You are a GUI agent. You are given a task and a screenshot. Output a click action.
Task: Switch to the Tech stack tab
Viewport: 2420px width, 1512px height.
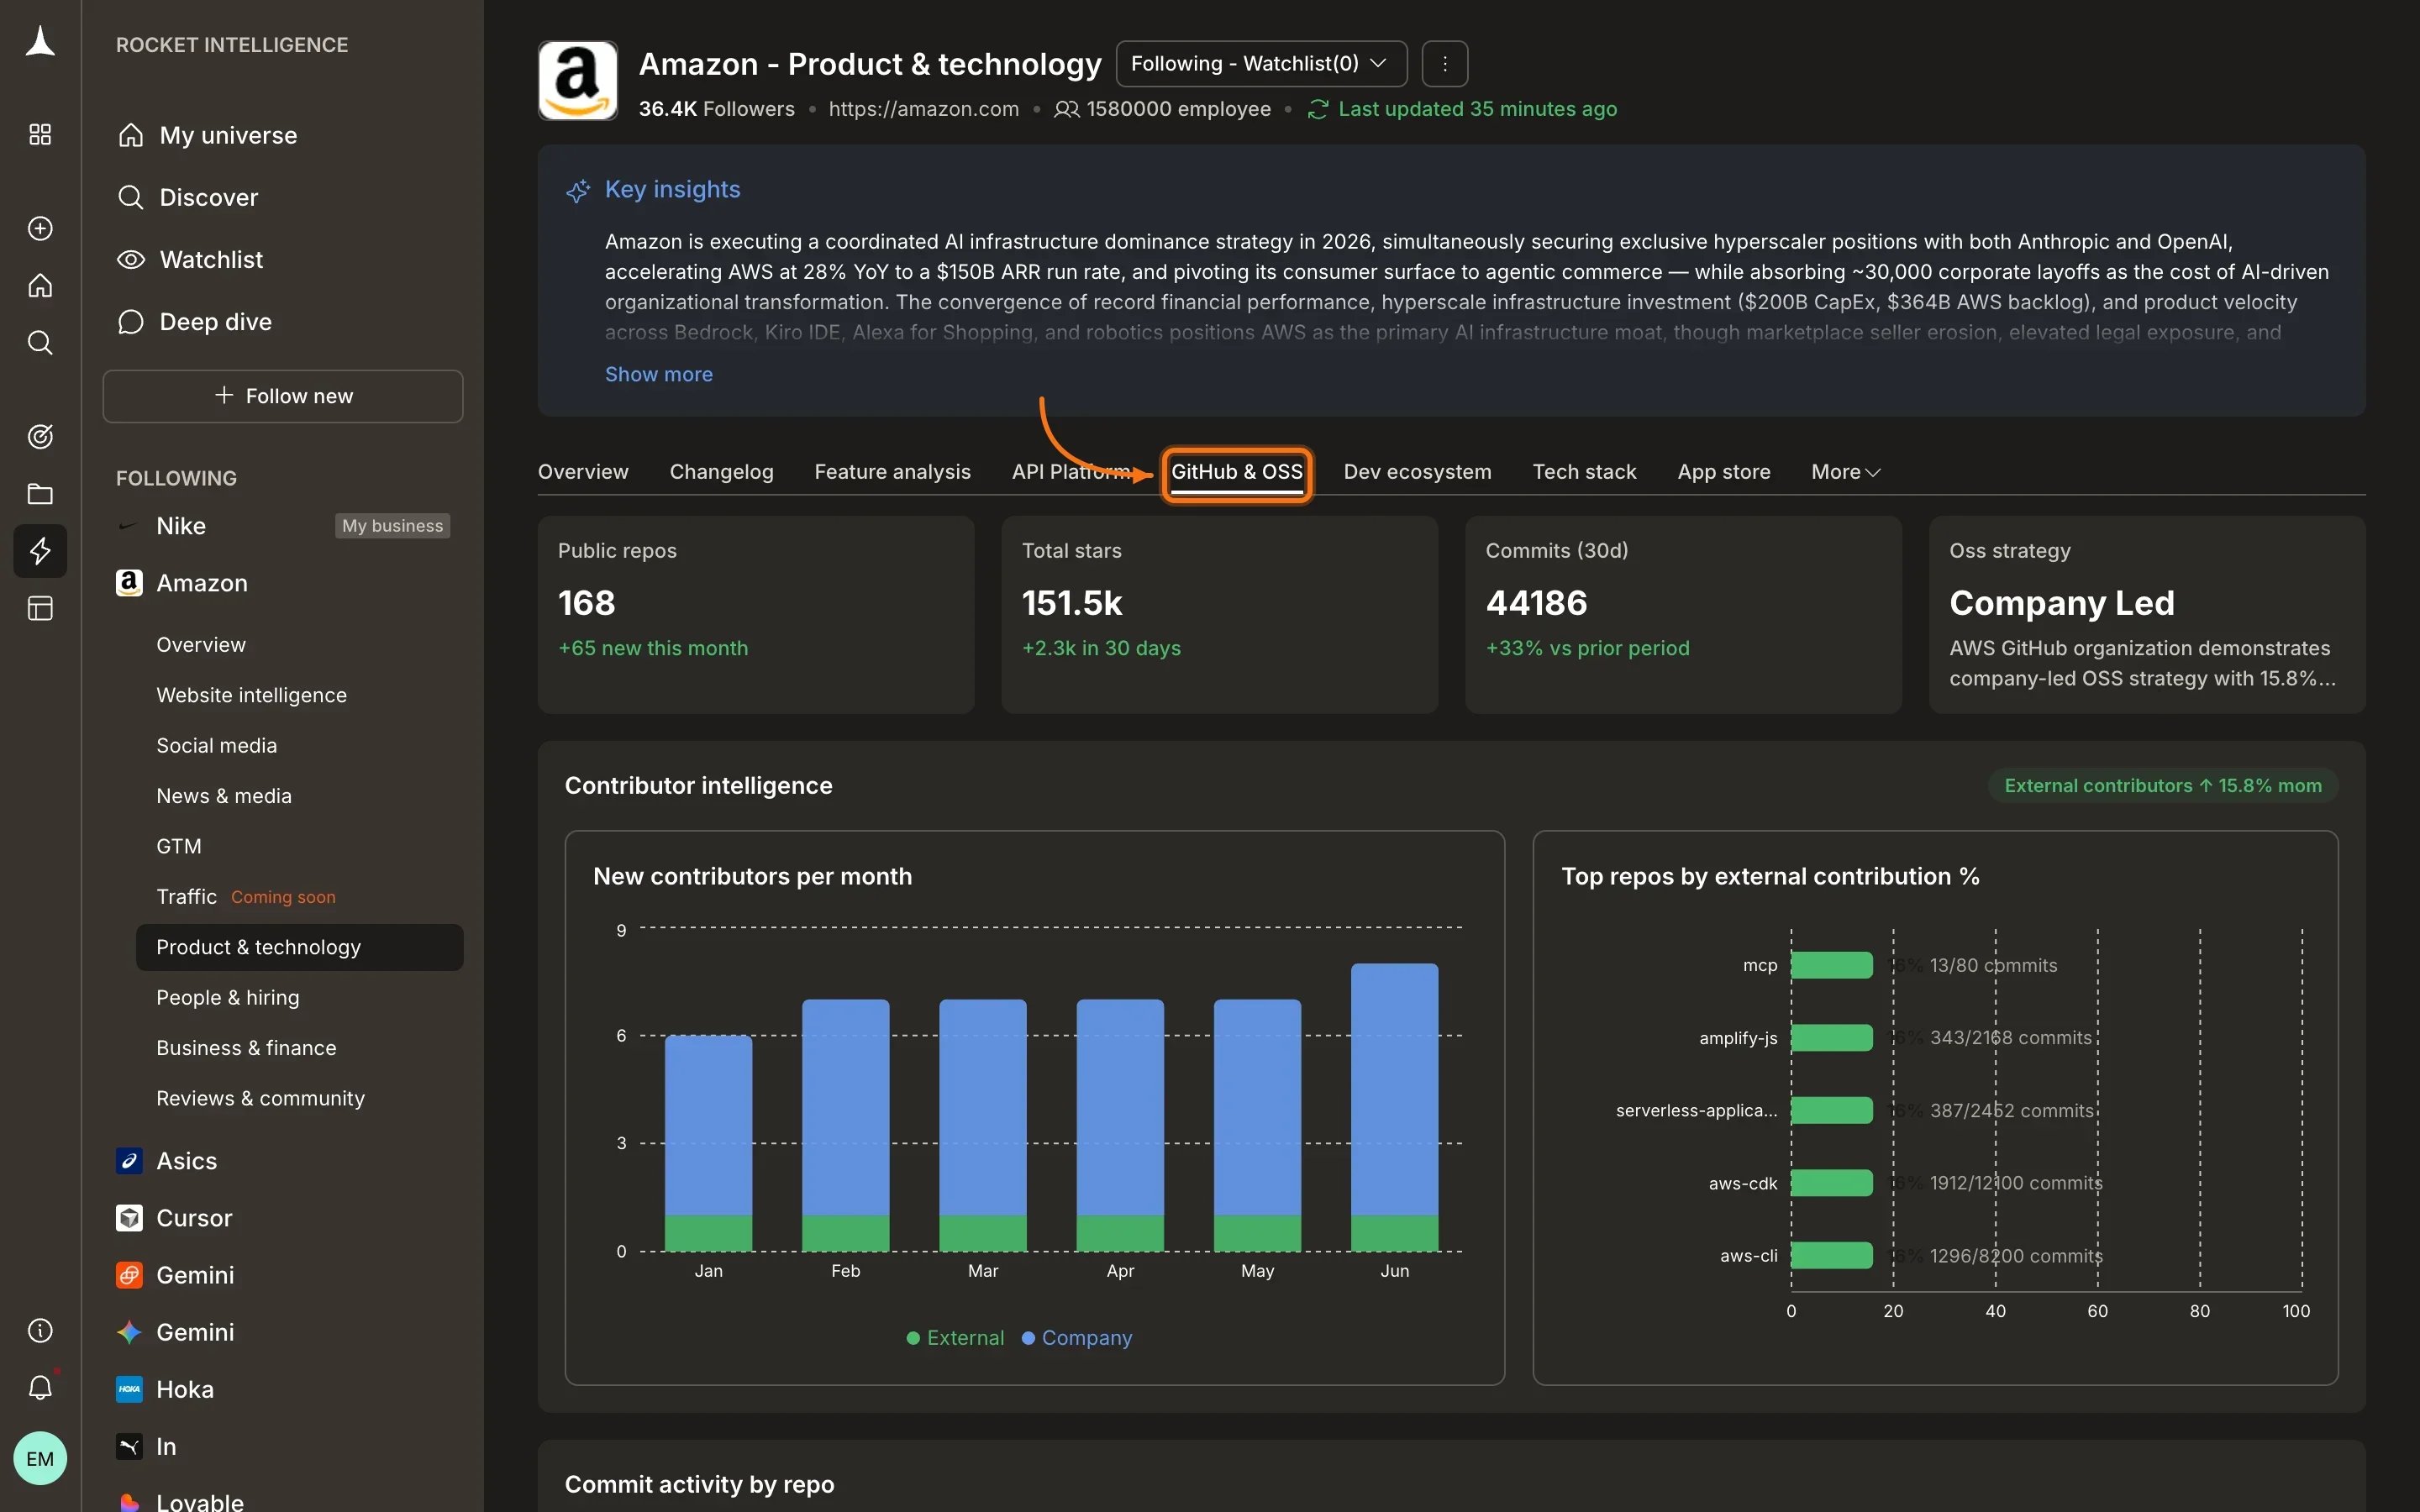coord(1585,472)
